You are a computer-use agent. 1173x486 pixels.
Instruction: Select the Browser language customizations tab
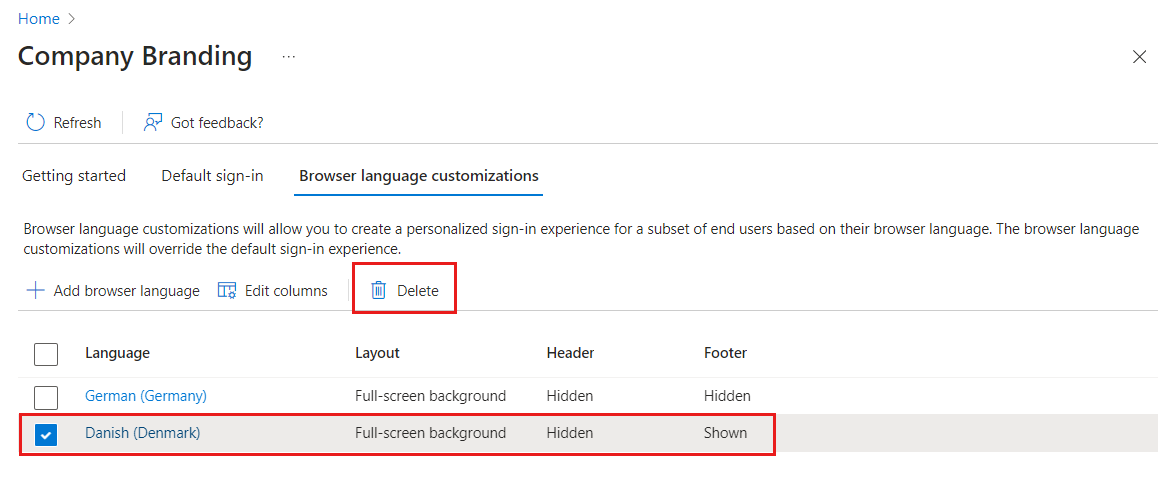tap(419, 176)
